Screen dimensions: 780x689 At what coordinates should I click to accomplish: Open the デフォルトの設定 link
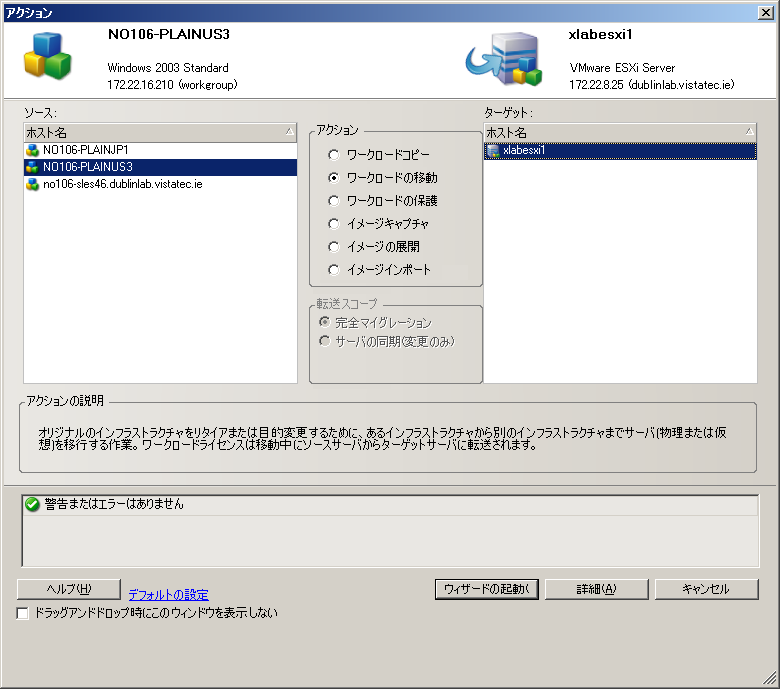click(169, 594)
